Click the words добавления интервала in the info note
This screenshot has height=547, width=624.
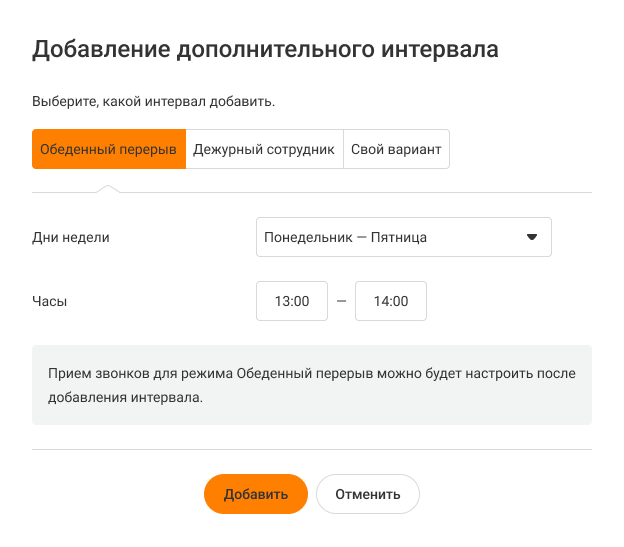pyautogui.click(x=125, y=397)
